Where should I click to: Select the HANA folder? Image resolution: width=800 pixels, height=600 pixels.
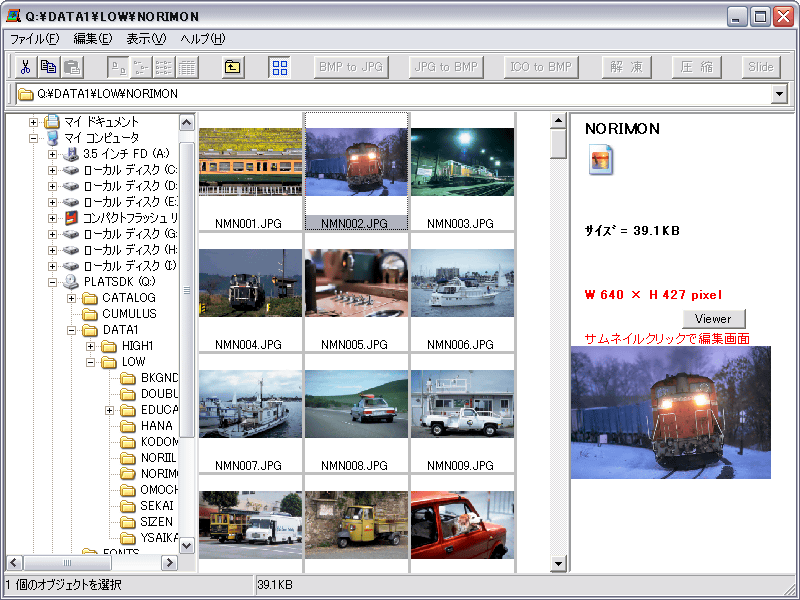click(146, 426)
